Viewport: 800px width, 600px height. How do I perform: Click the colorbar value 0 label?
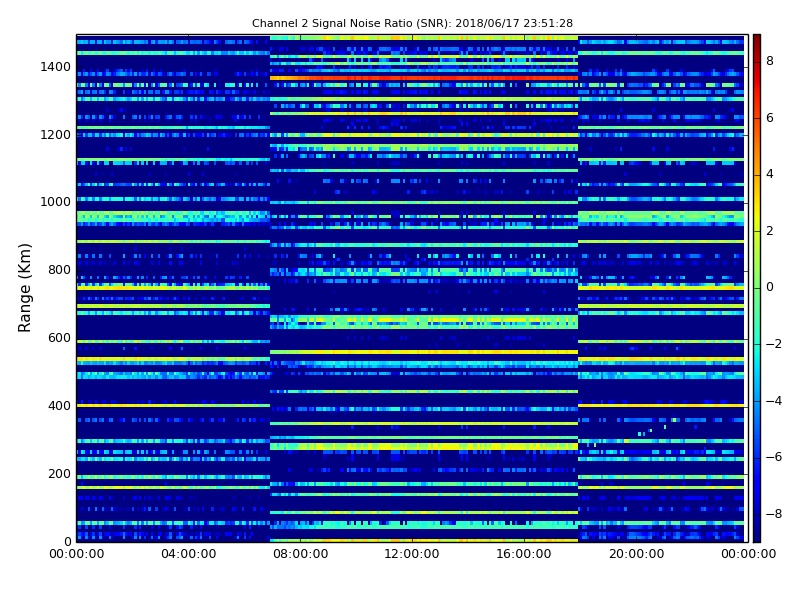point(770,287)
